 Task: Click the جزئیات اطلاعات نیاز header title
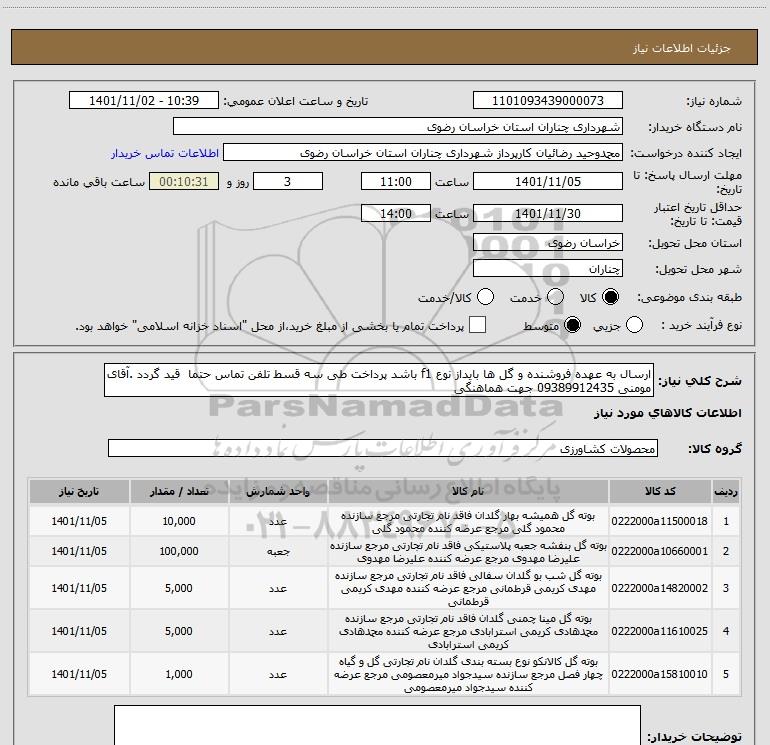pos(681,48)
